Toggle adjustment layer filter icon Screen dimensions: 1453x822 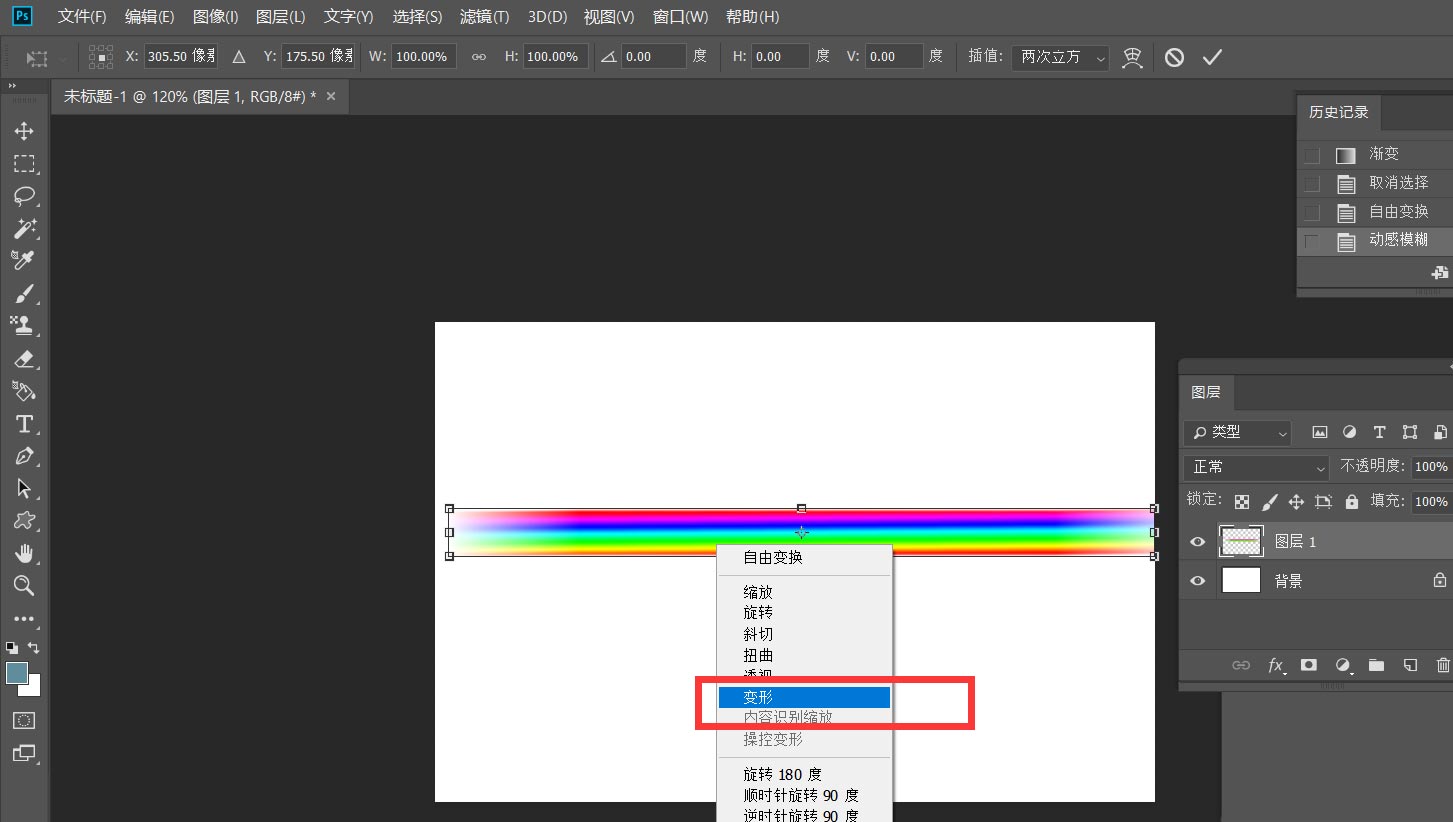pos(1349,433)
